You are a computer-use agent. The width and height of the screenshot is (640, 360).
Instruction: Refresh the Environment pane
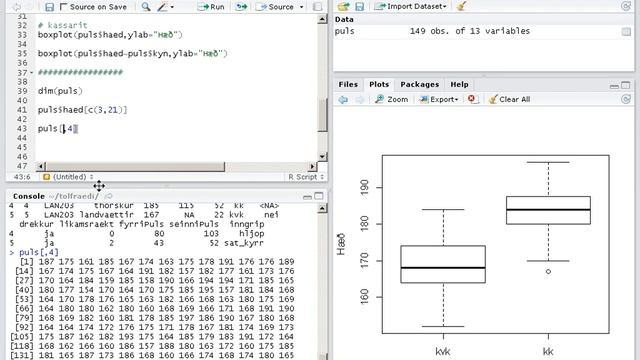[x=626, y=6]
